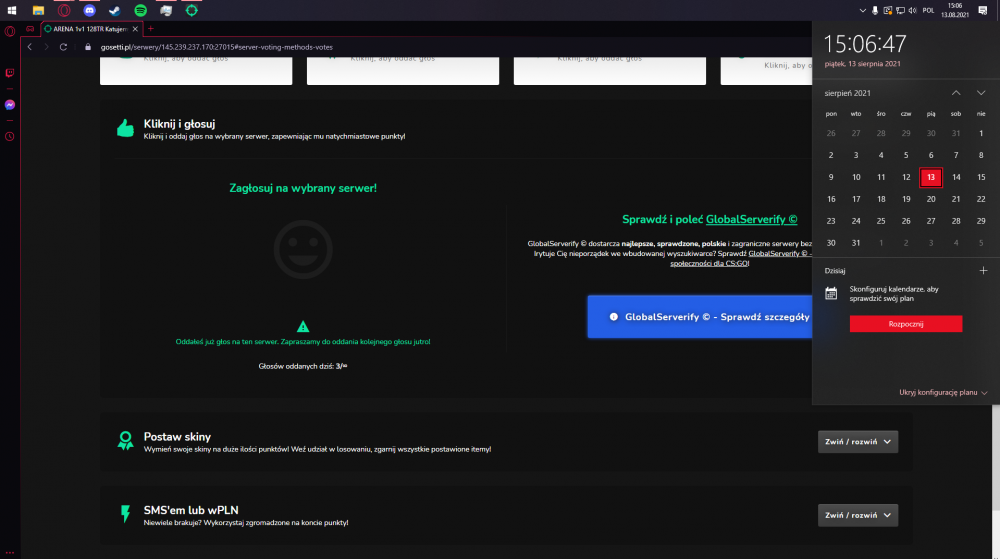Open Discord from the taskbar
1000x559 pixels.
89,10
